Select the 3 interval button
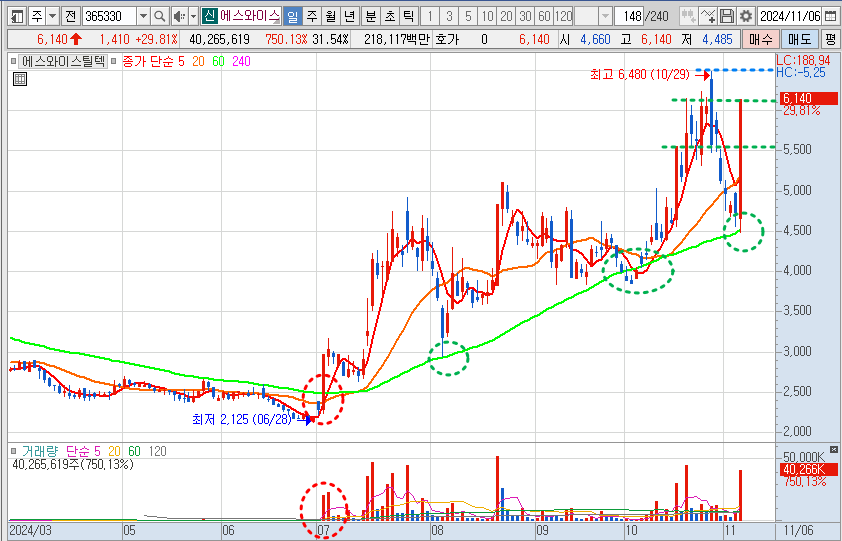Image resolution: width=842 pixels, height=541 pixels. tap(449, 17)
